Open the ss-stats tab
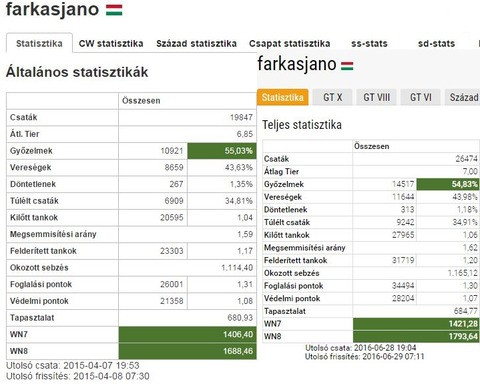The height and width of the screenshot is (384, 480). click(x=369, y=44)
